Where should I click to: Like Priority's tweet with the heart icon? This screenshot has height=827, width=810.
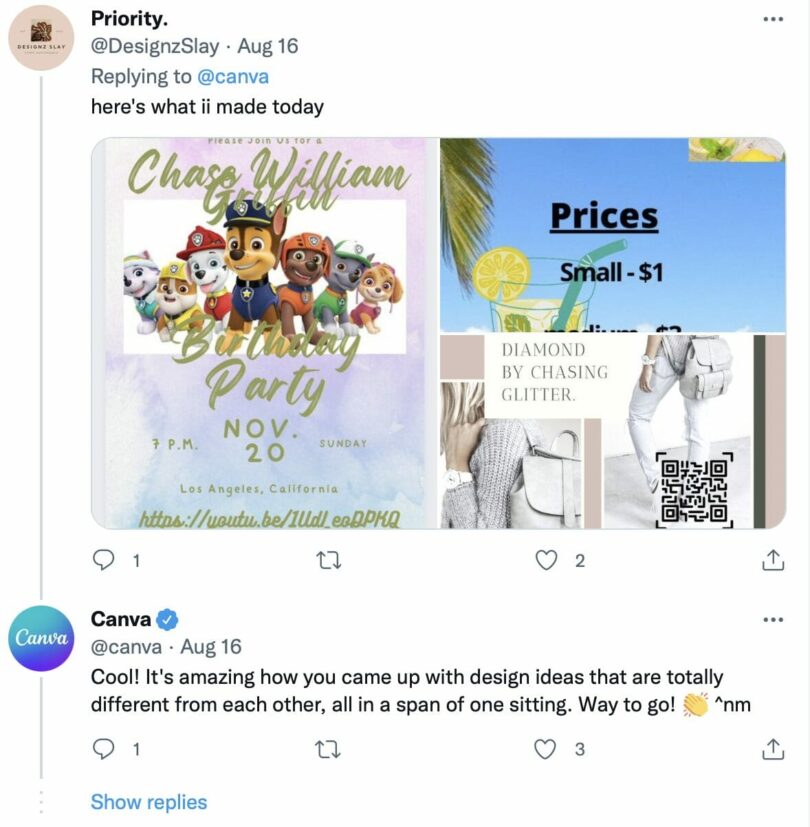pyautogui.click(x=547, y=562)
